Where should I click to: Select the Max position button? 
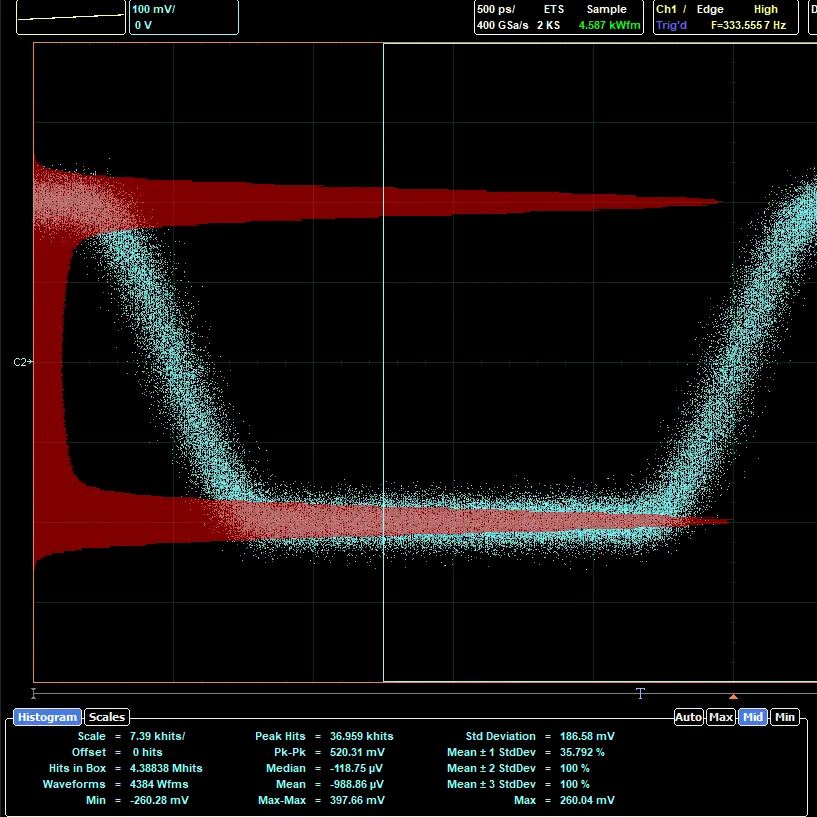coord(721,717)
